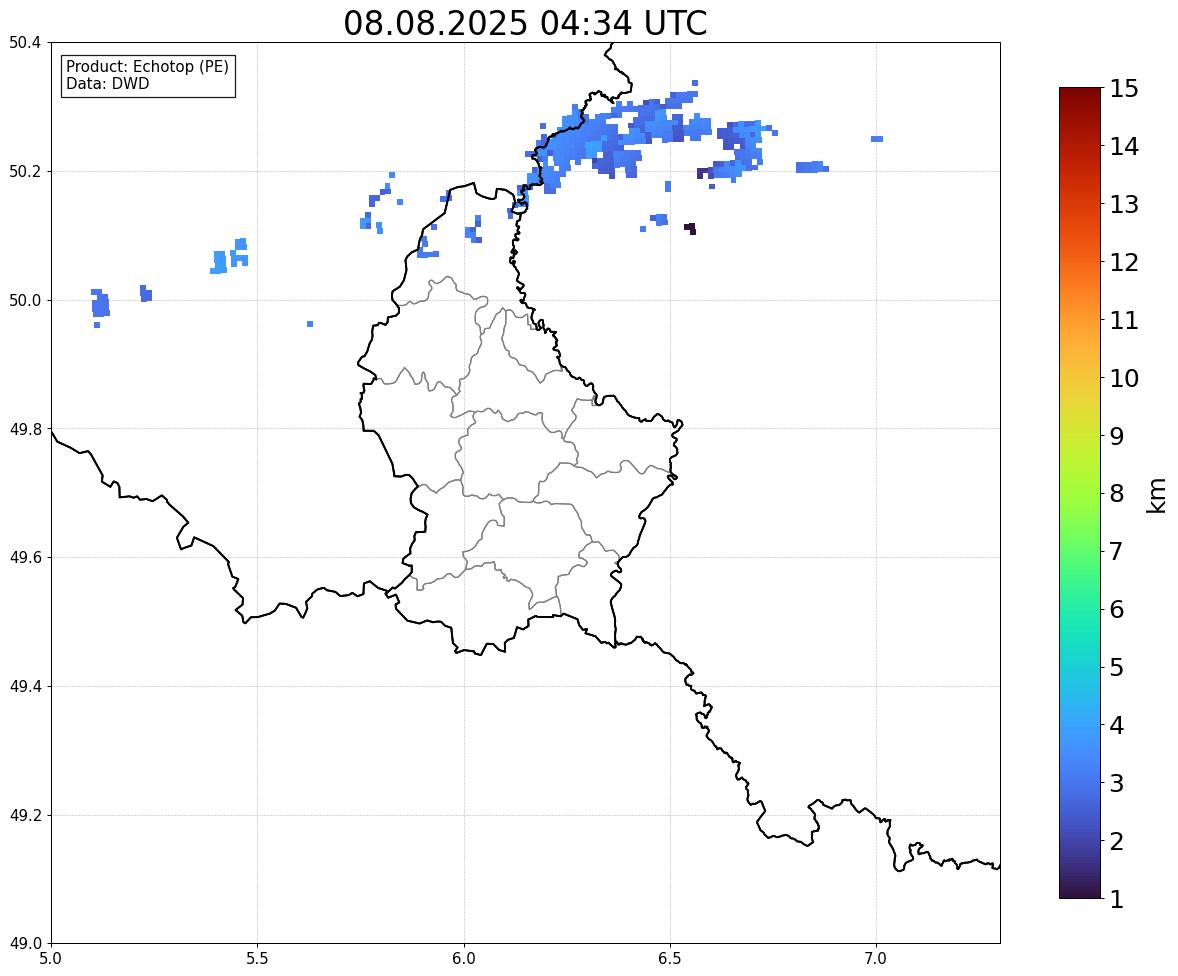The width and height of the screenshot is (1178, 976).
Task: Click the colorbar tick label 6
Action: click(x=1117, y=609)
